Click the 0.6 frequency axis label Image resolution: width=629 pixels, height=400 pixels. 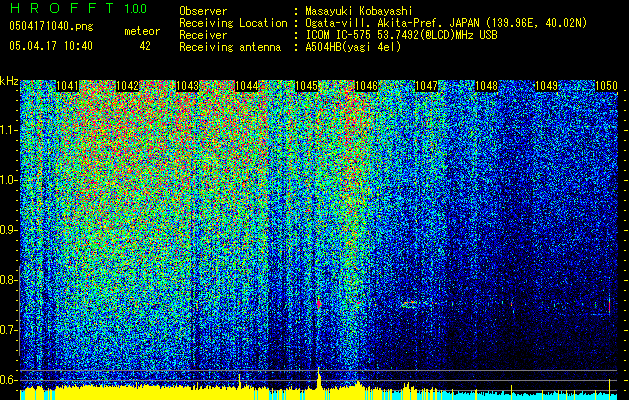pyautogui.click(x=9, y=380)
